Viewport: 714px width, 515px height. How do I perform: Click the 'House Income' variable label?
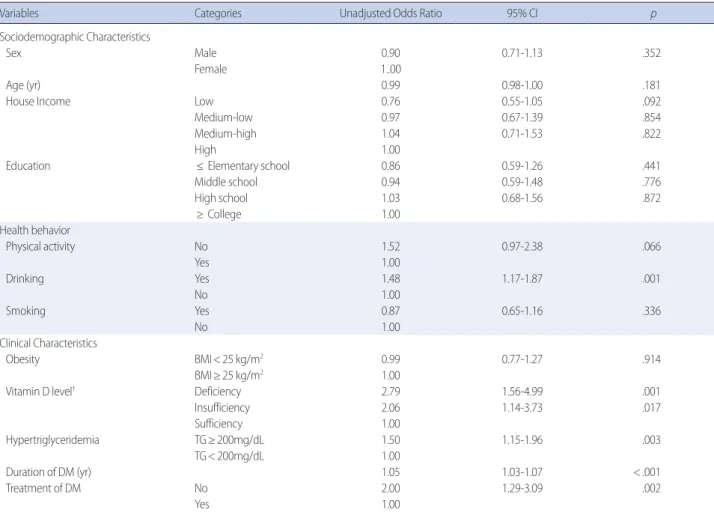(38, 101)
